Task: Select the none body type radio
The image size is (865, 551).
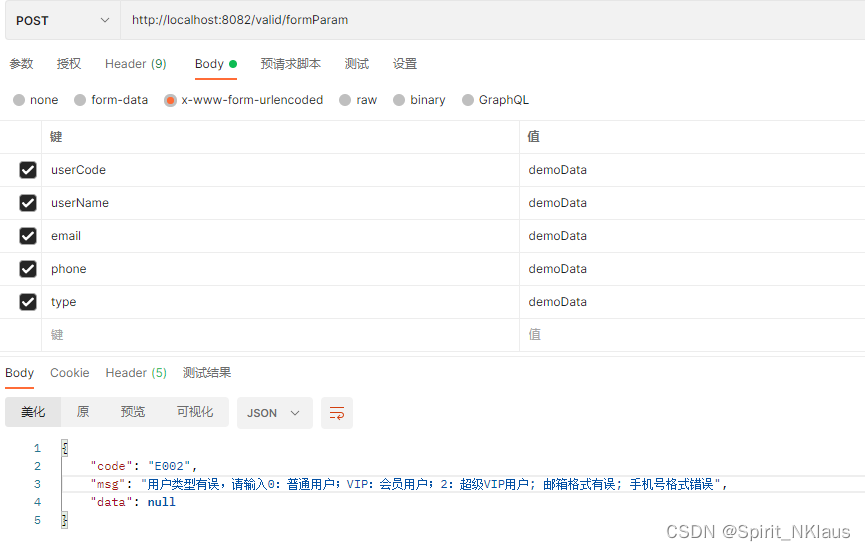Action: point(19,100)
